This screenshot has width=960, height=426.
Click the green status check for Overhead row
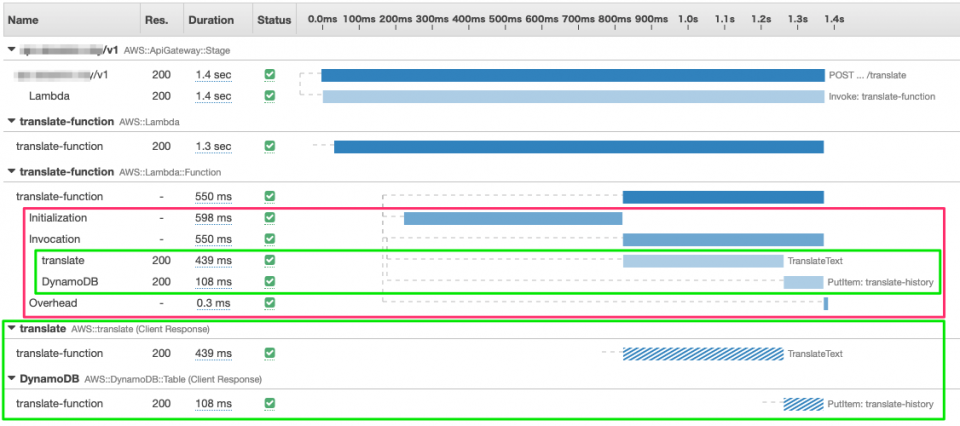click(269, 303)
